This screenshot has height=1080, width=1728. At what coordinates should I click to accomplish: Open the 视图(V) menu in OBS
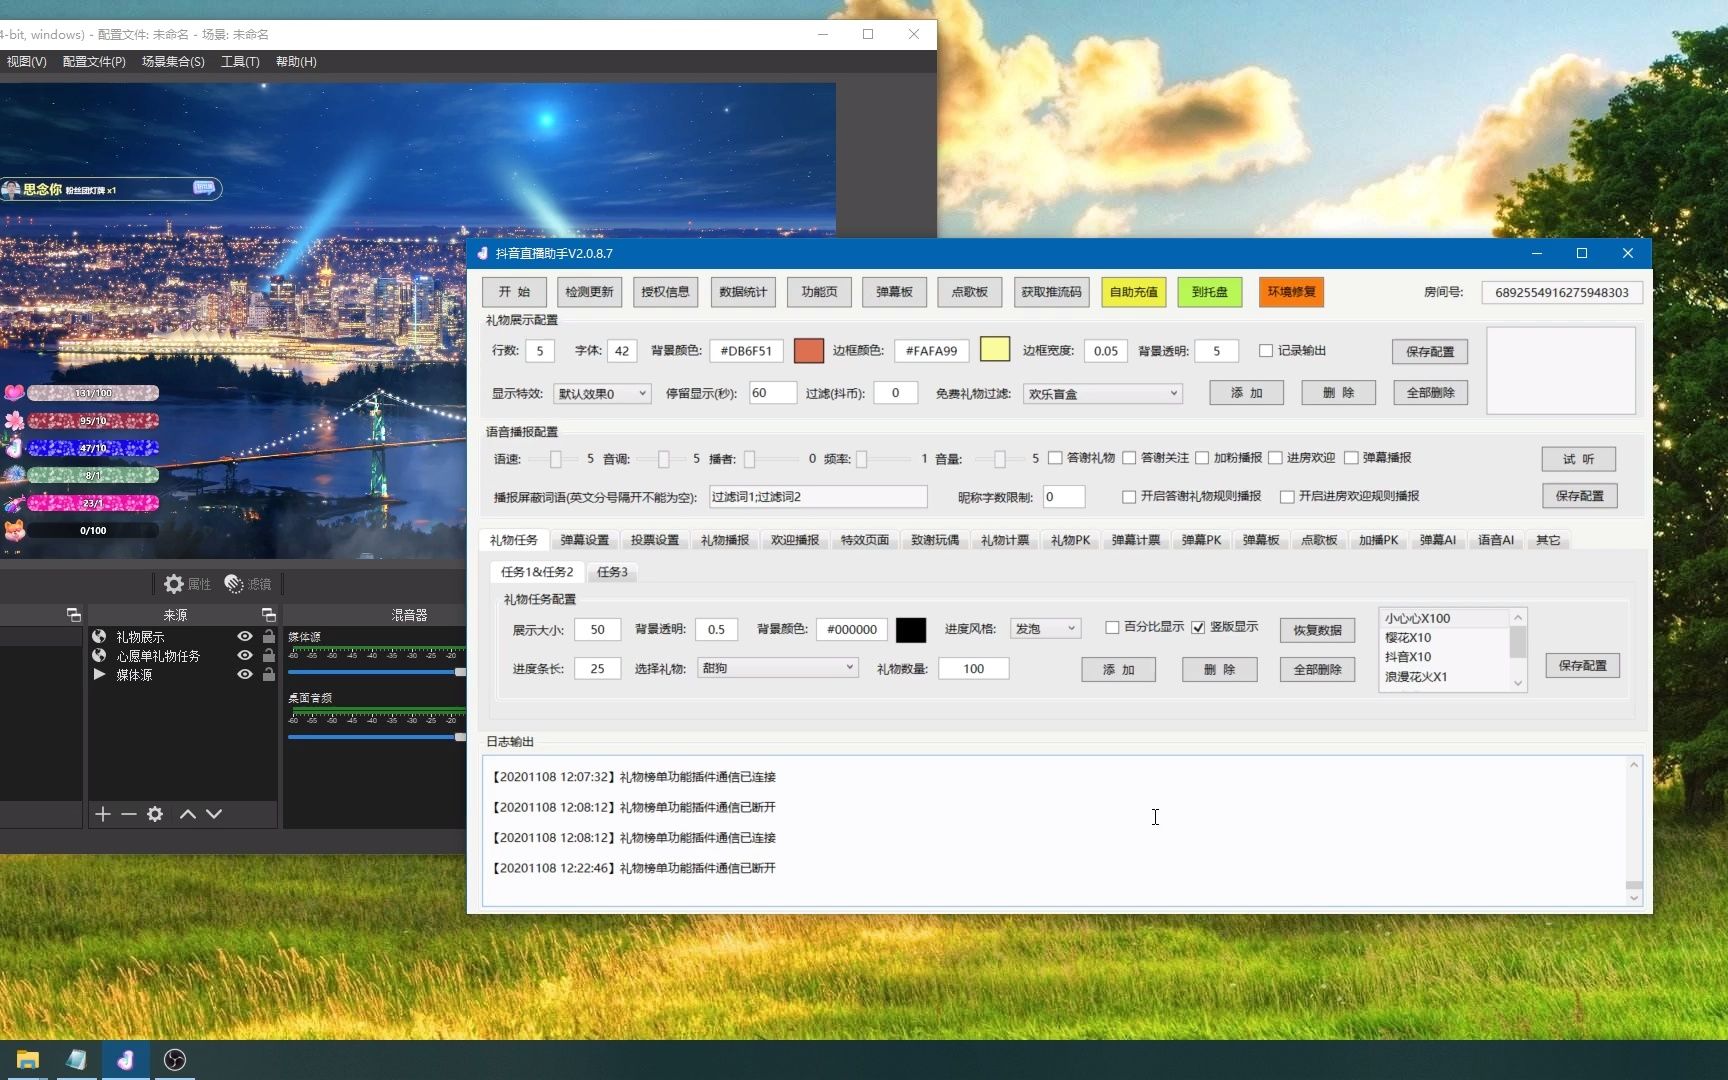pyautogui.click(x=26, y=62)
